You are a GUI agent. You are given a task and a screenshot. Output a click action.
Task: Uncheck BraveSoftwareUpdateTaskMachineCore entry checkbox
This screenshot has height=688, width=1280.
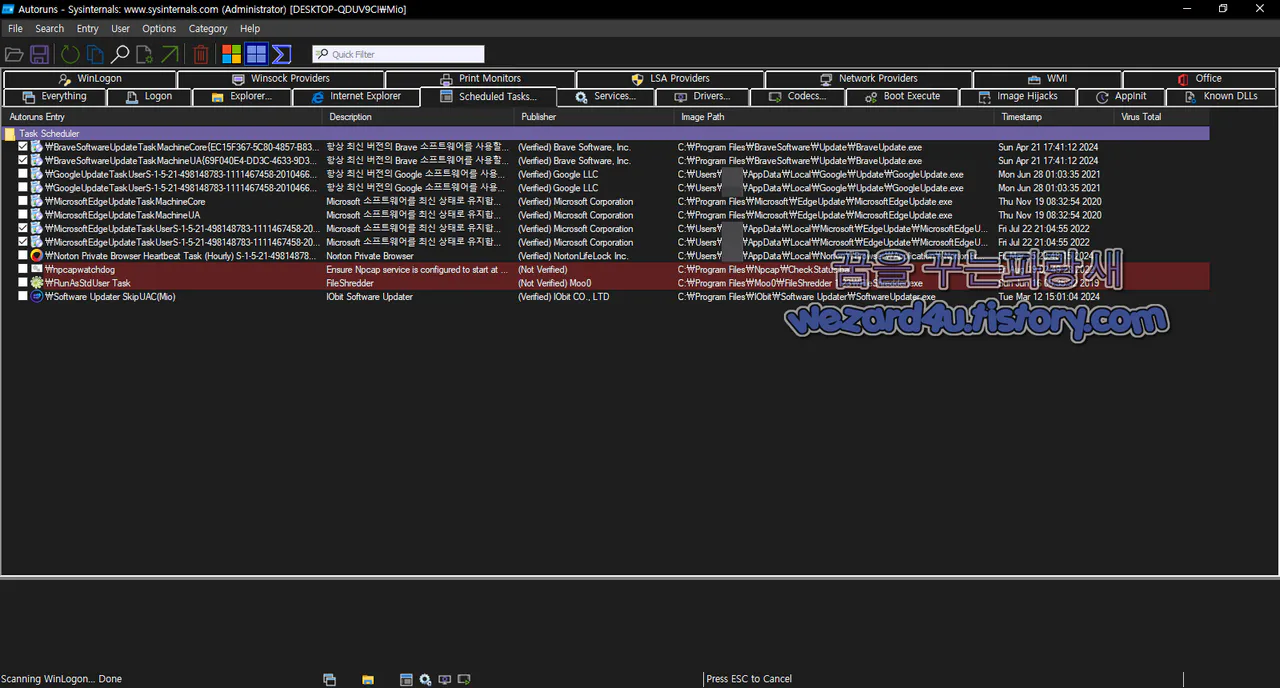click(23, 147)
